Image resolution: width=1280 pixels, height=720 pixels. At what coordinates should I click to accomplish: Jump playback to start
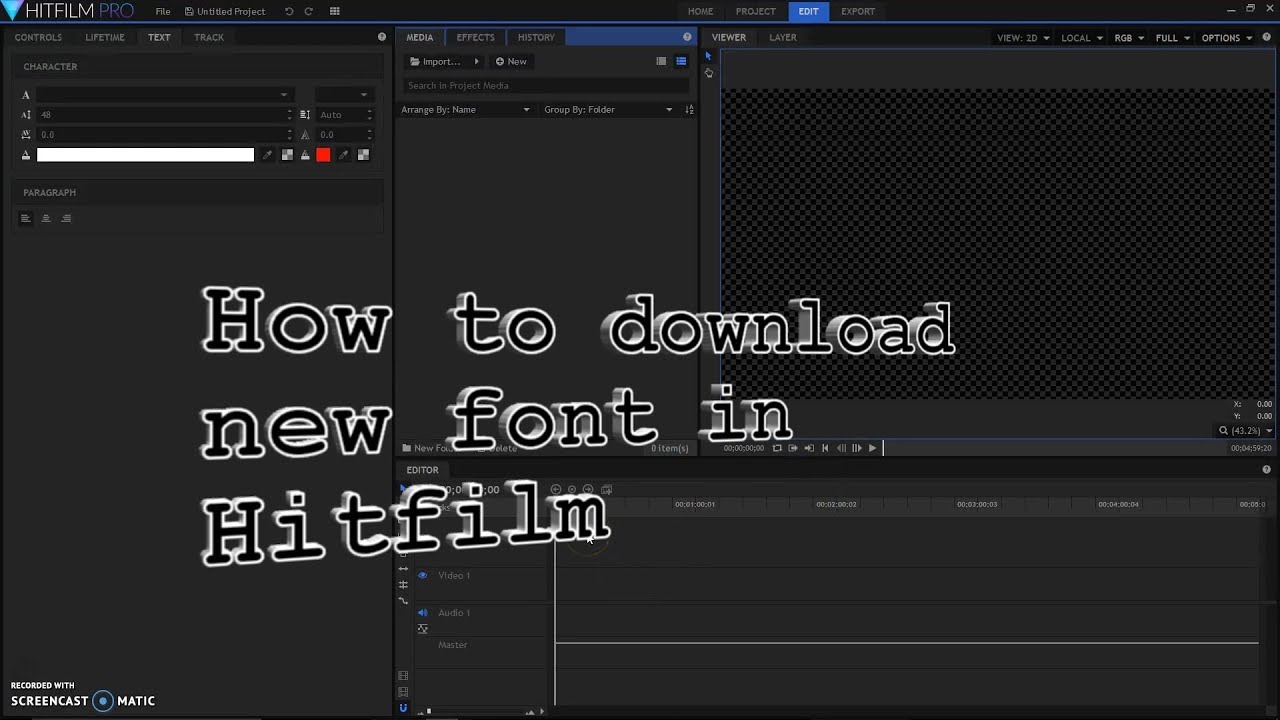tap(825, 448)
